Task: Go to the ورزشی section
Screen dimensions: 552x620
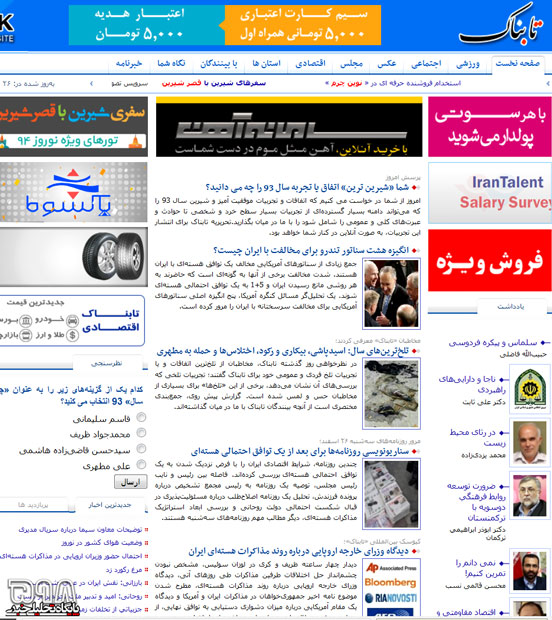Action: pos(468,64)
